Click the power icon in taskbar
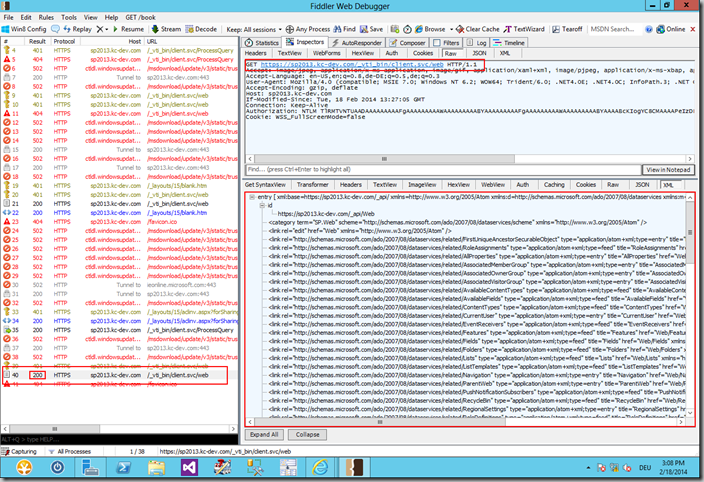Screen dimensions: 704x482 57,468
